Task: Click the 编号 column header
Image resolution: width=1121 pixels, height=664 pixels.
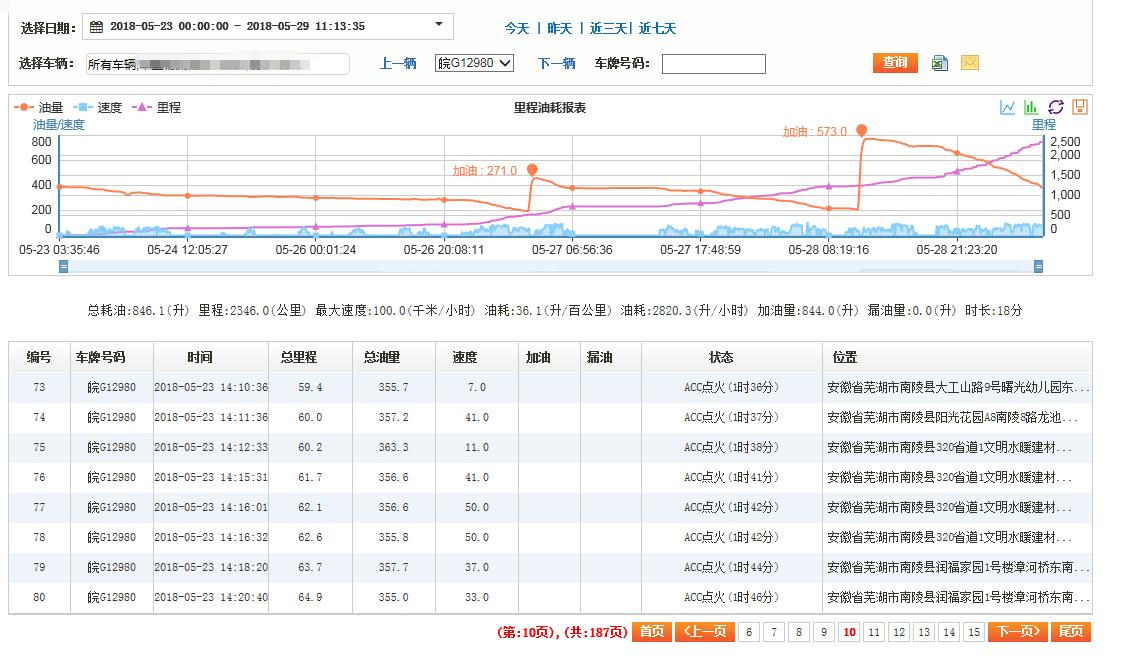Action: 39,357
